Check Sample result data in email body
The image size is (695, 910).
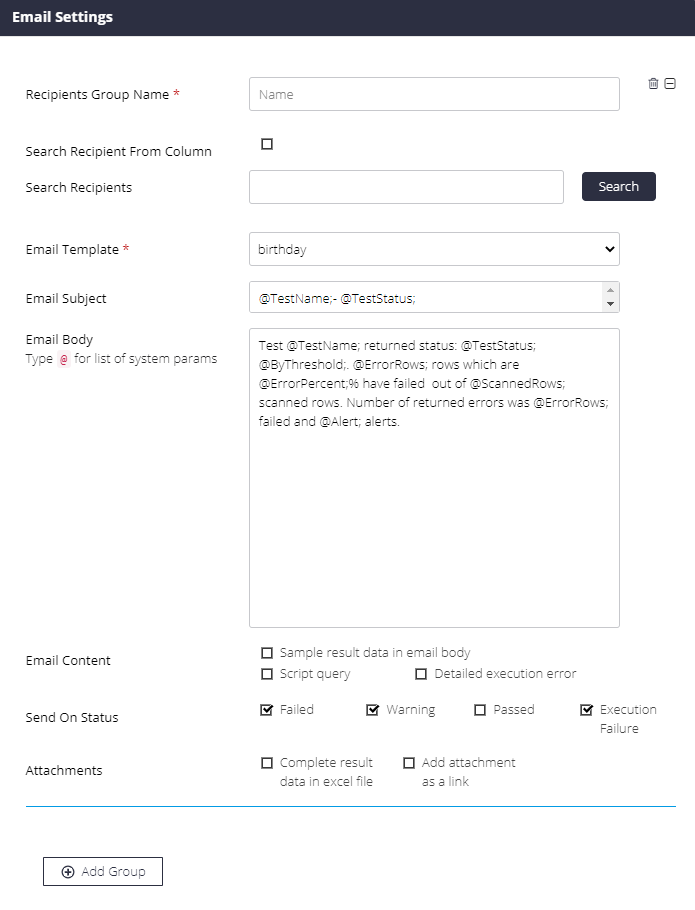coord(267,653)
